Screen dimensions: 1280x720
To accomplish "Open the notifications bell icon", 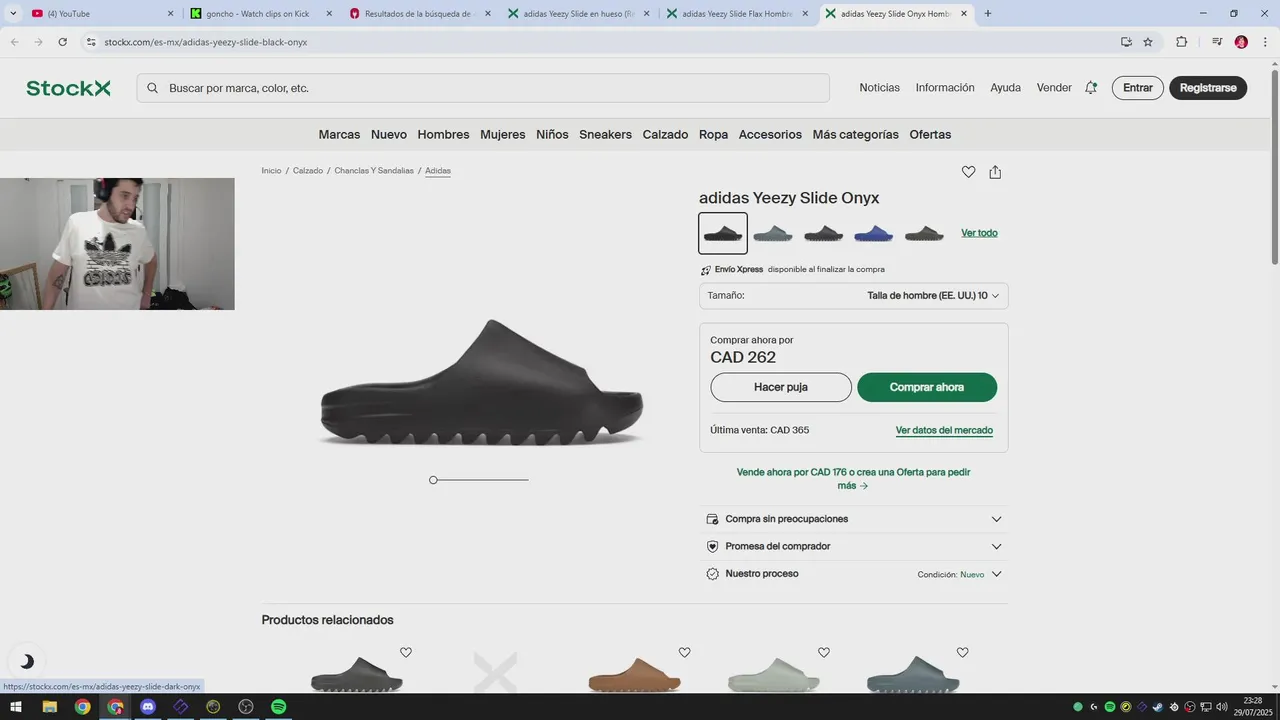I will 1091,88.
